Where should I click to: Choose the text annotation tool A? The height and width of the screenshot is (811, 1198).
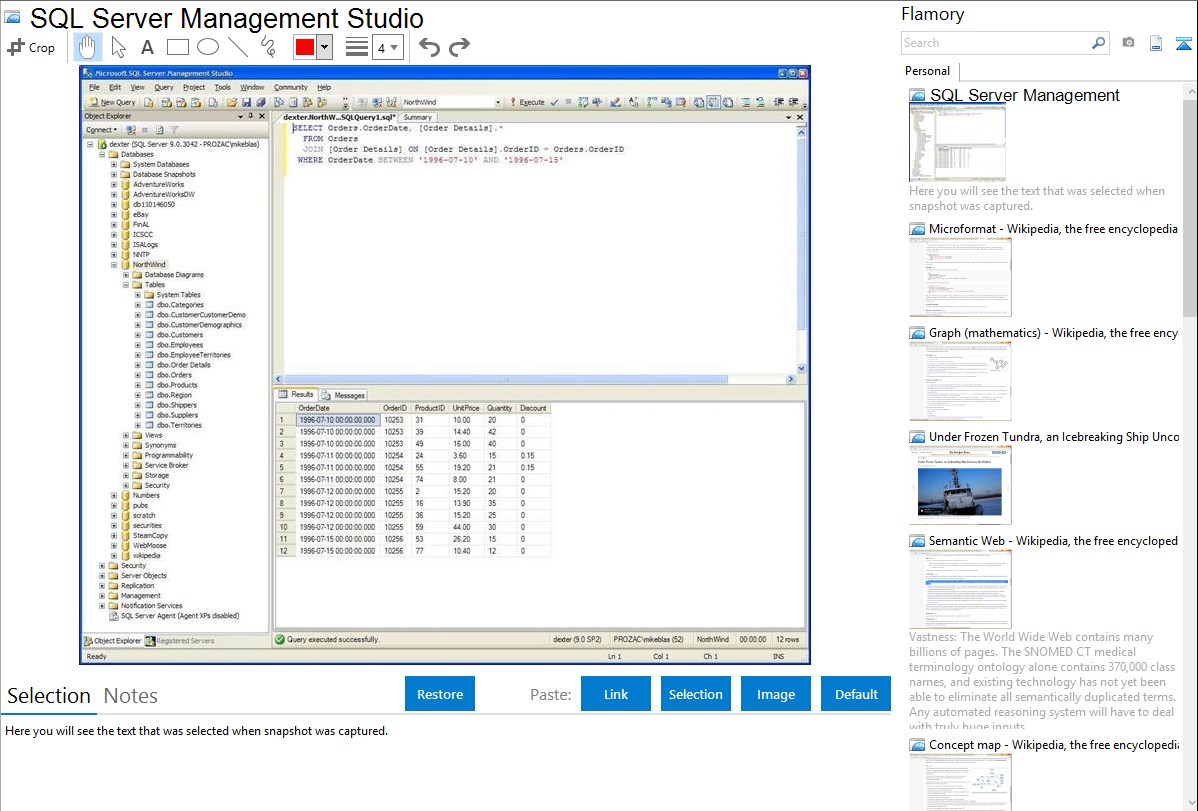click(x=147, y=47)
